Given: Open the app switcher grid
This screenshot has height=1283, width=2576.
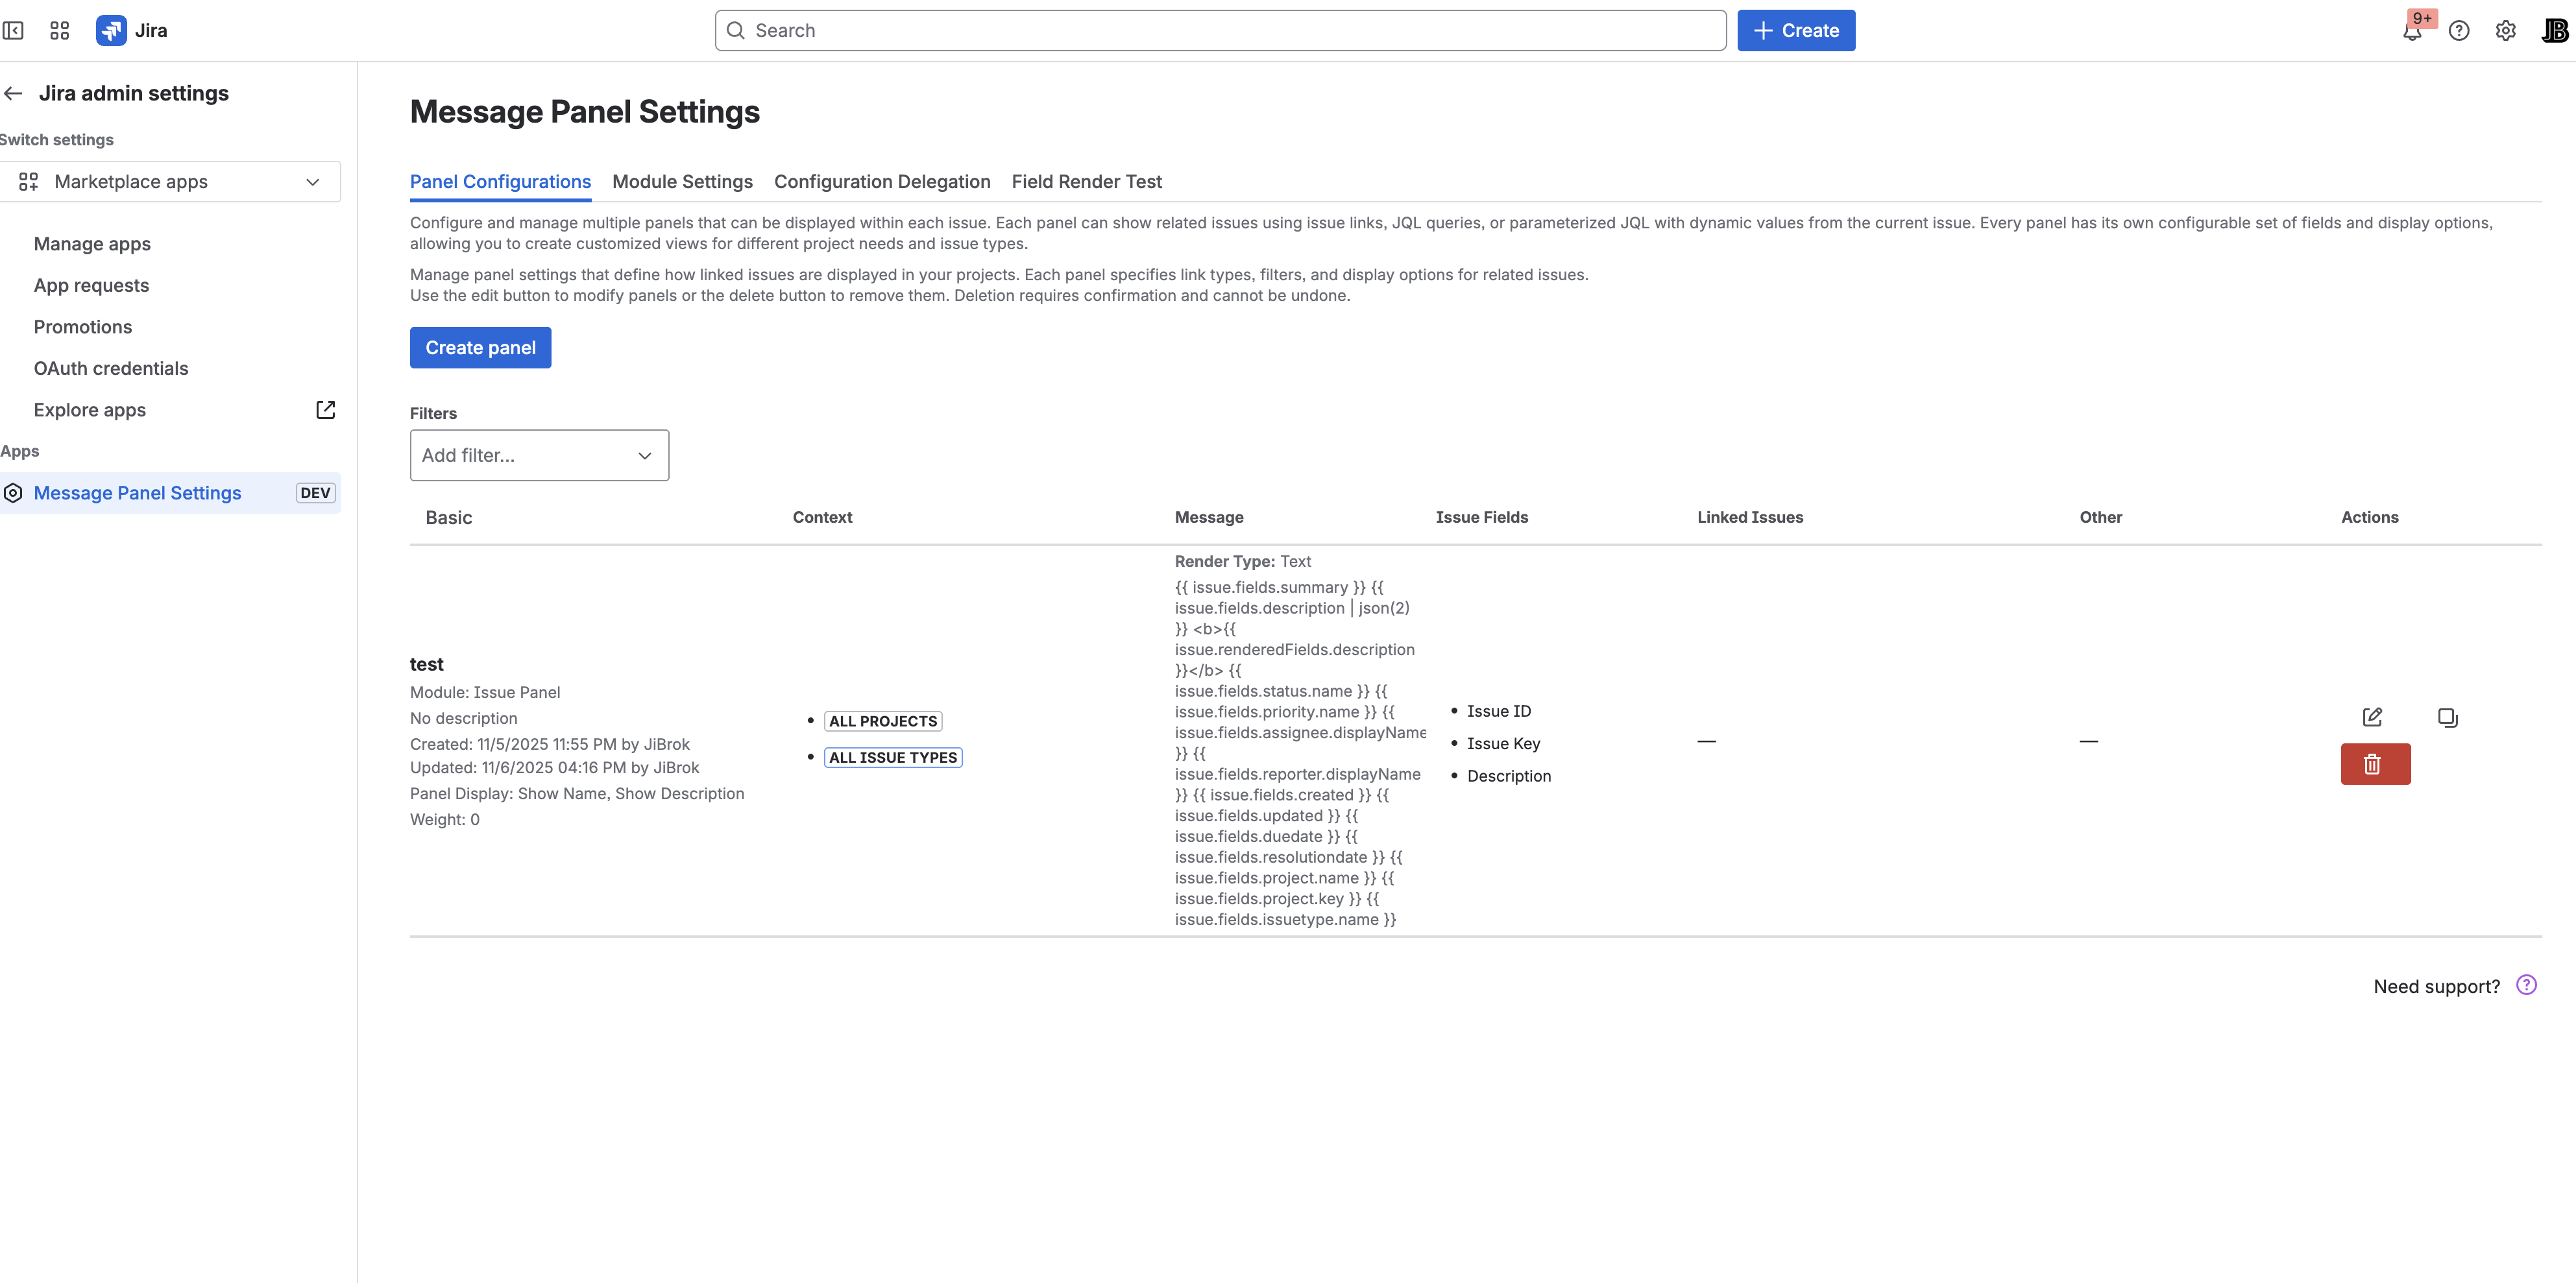Looking at the screenshot, I should (58, 30).
